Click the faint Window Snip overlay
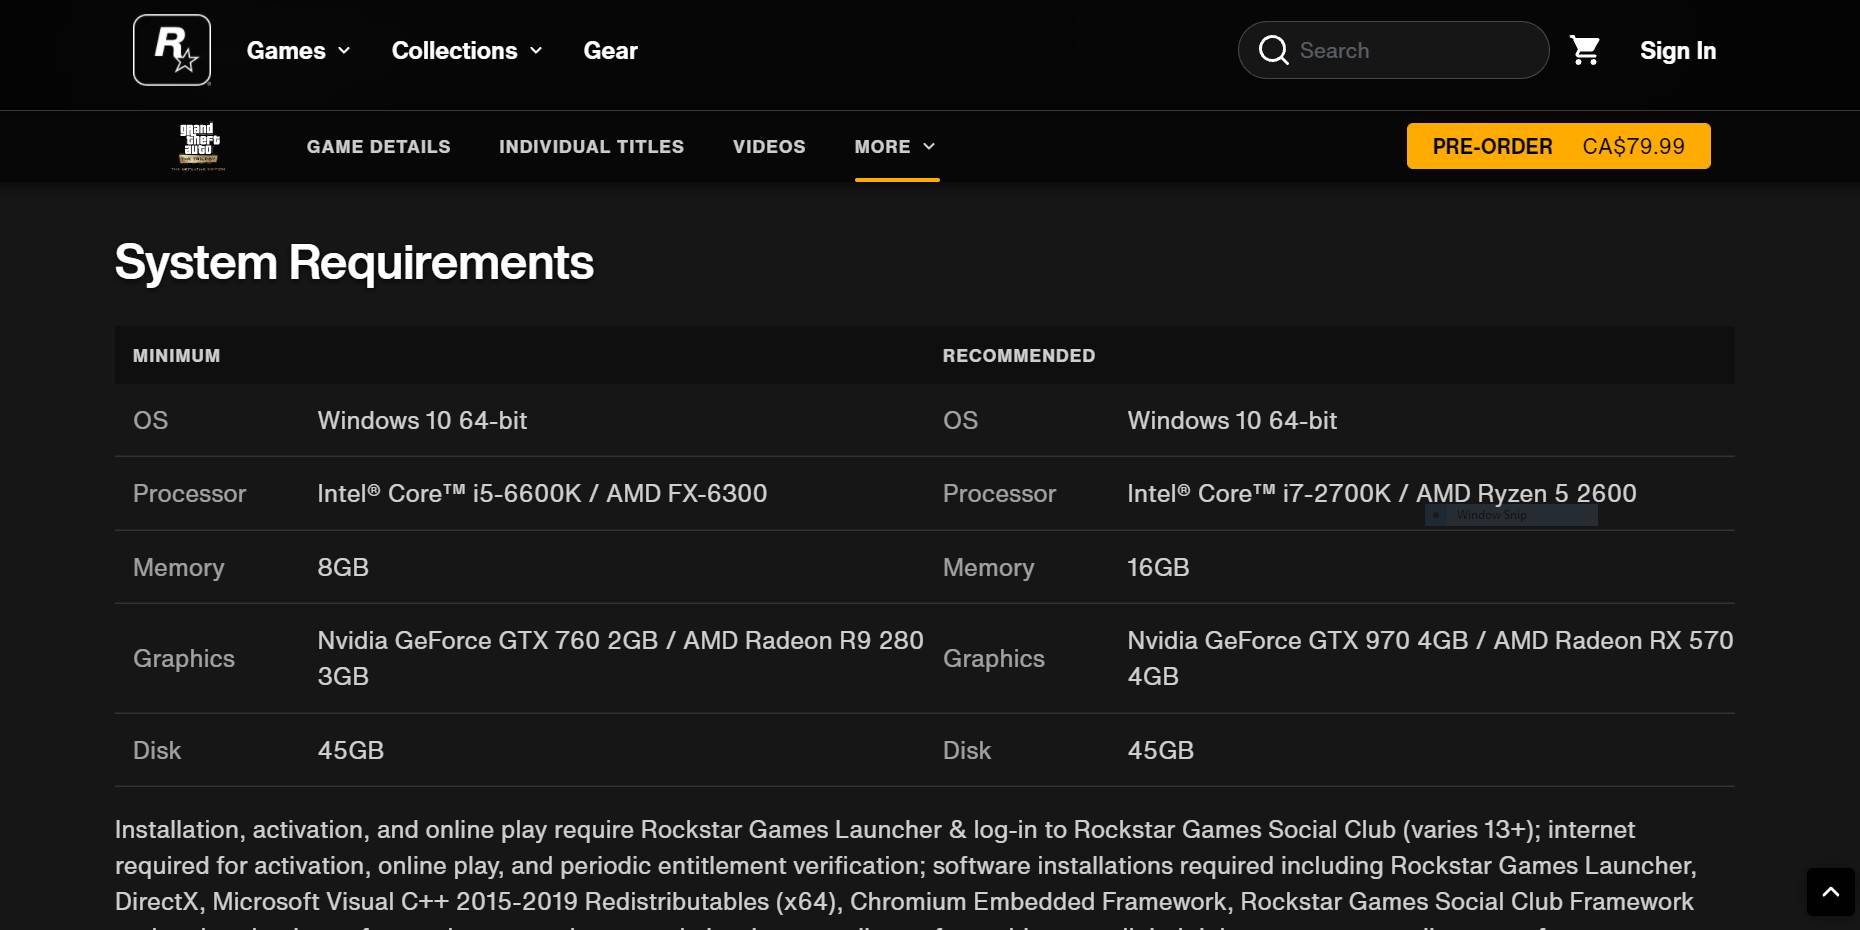 click(x=1510, y=515)
